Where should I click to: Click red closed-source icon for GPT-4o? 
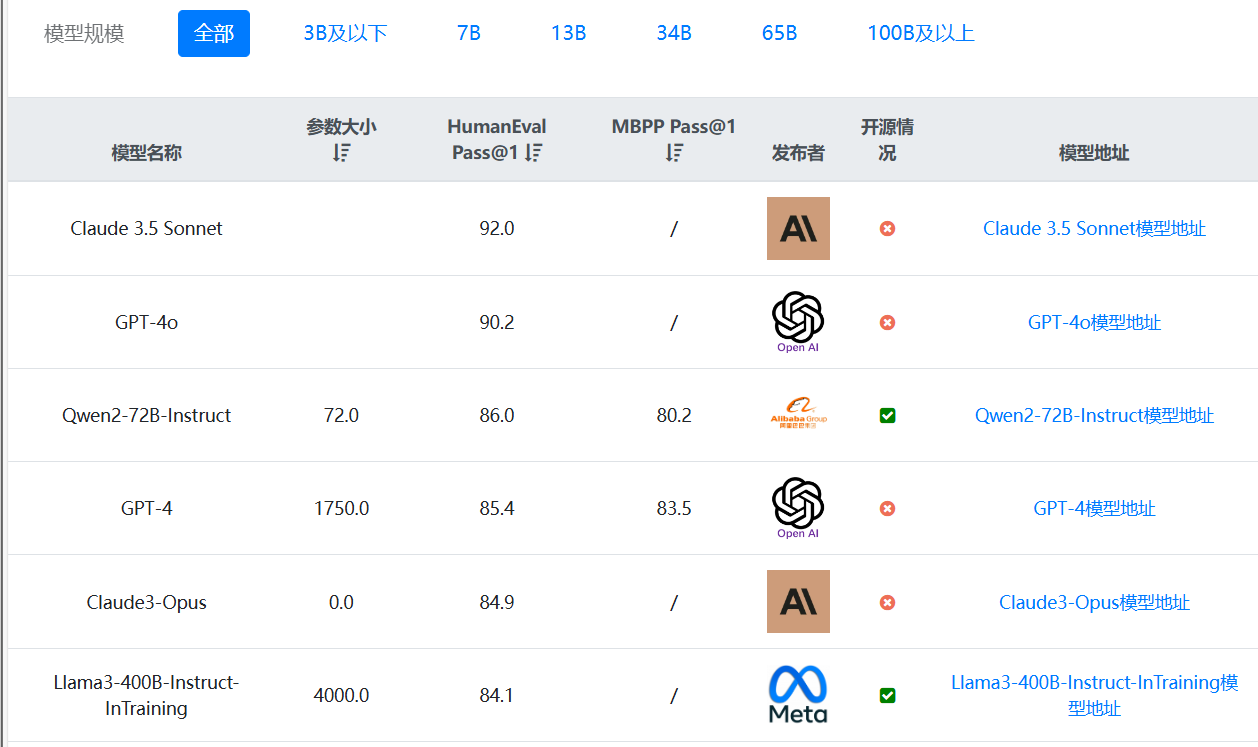[x=887, y=322]
